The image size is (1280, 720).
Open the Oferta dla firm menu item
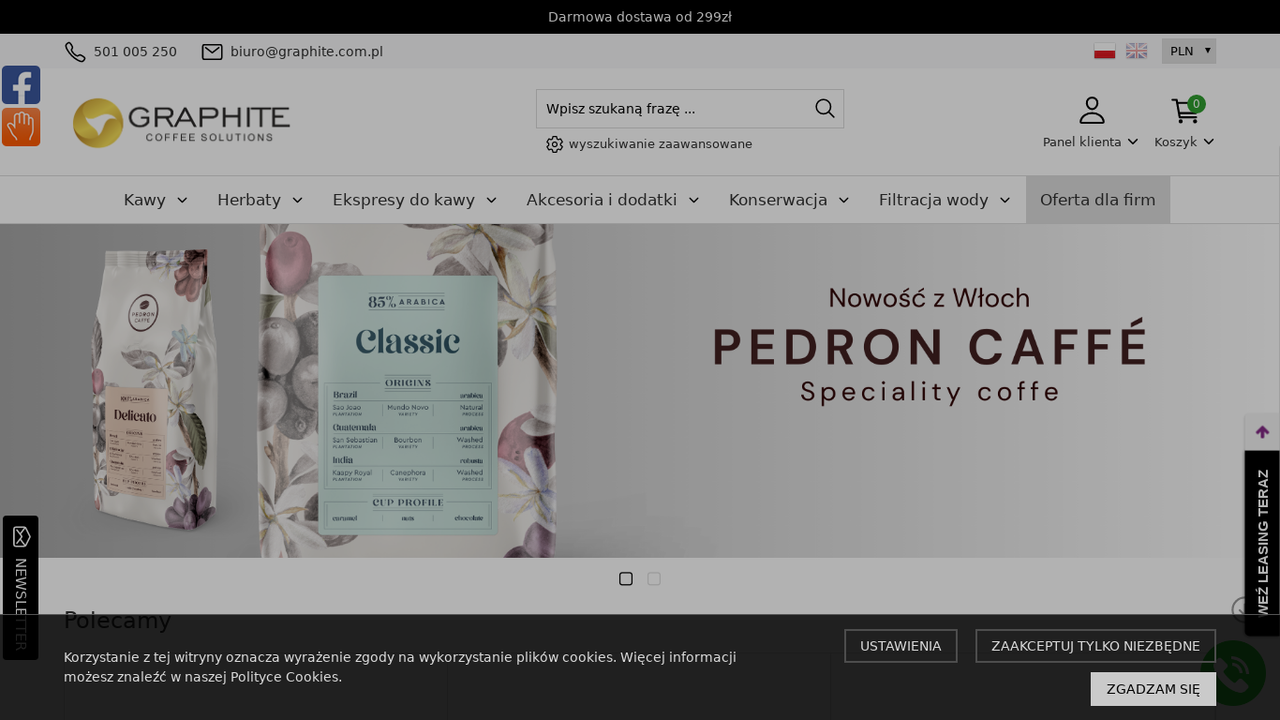[x=1098, y=200]
